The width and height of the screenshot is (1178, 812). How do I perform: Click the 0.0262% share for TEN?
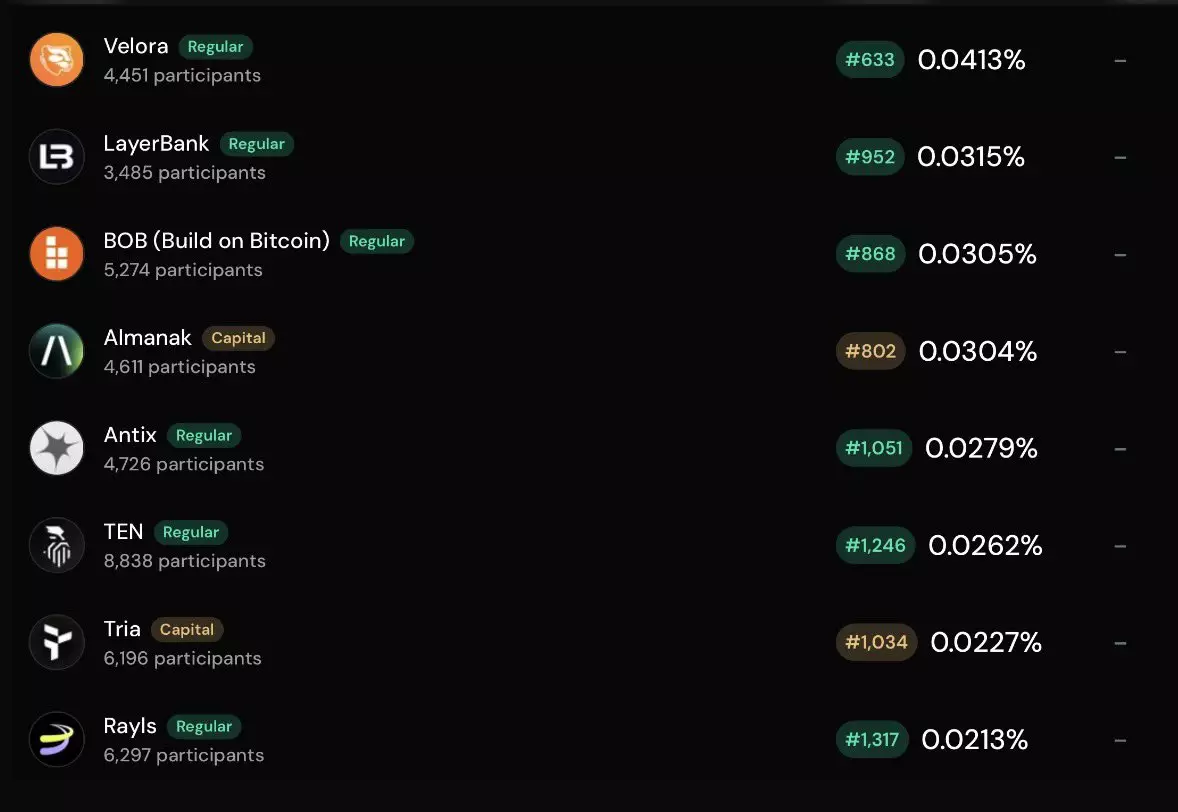[x=985, y=545]
